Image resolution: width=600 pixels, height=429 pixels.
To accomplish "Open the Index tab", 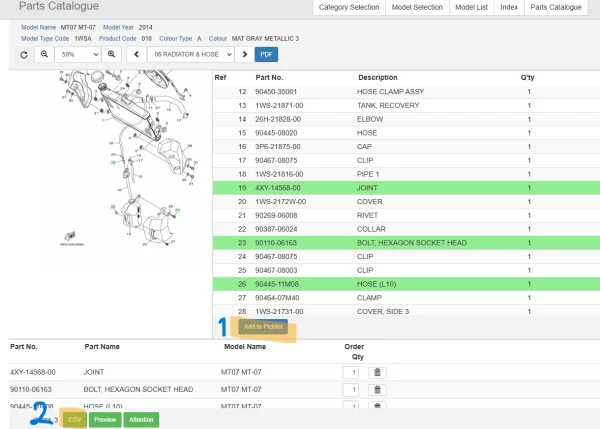I will click(x=509, y=7).
